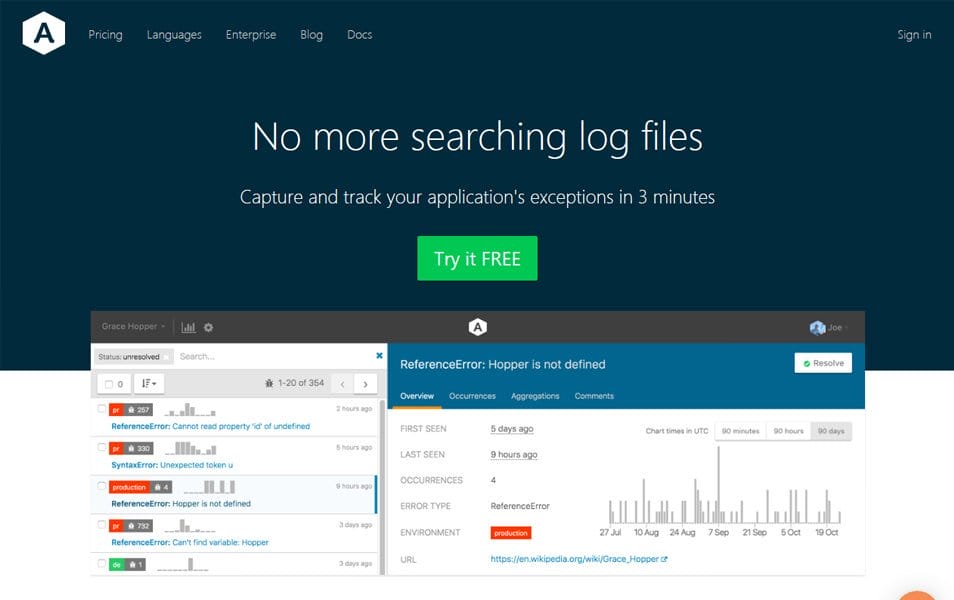This screenshot has height=600, width=954.
Task: Check the 'Can't find variable: Hopper' row
Action: pyautogui.click(x=102, y=525)
